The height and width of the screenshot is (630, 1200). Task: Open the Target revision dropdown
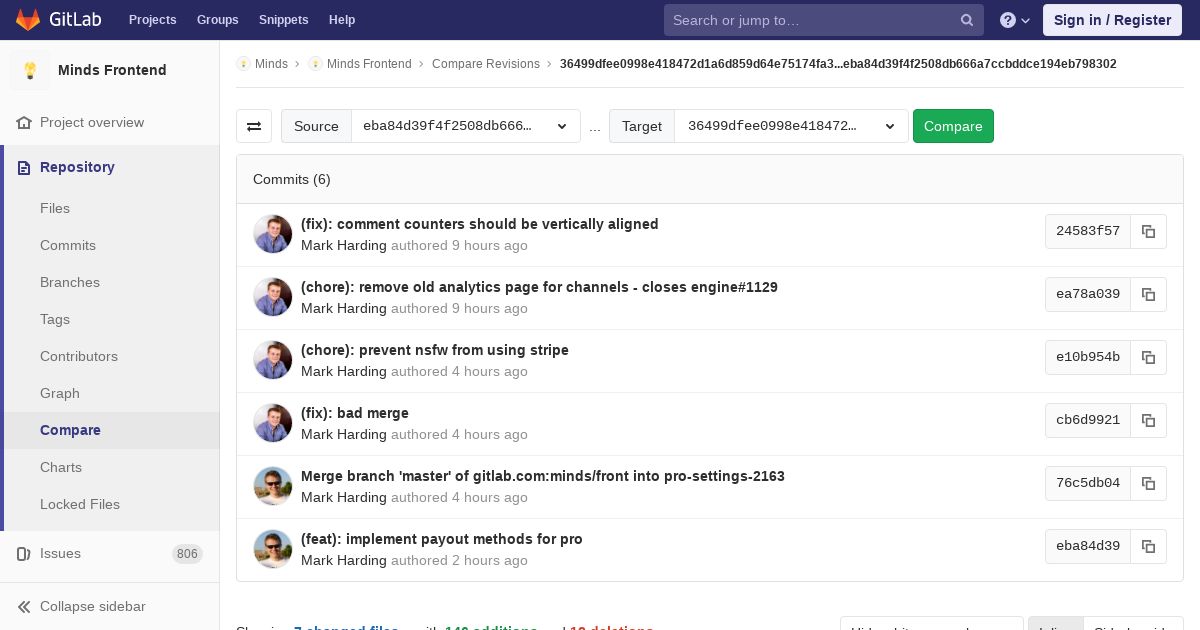click(x=791, y=126)
